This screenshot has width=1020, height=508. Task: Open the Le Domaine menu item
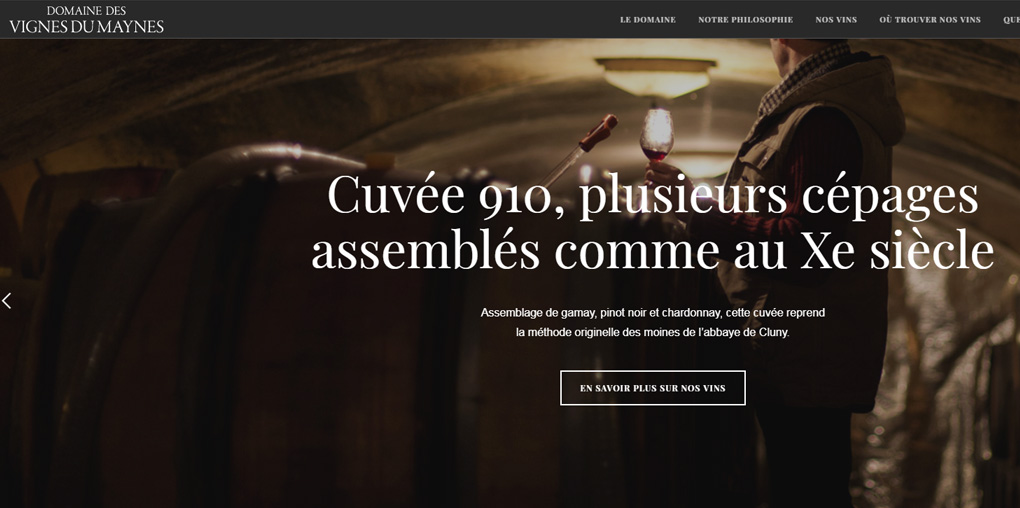(647, 20)
